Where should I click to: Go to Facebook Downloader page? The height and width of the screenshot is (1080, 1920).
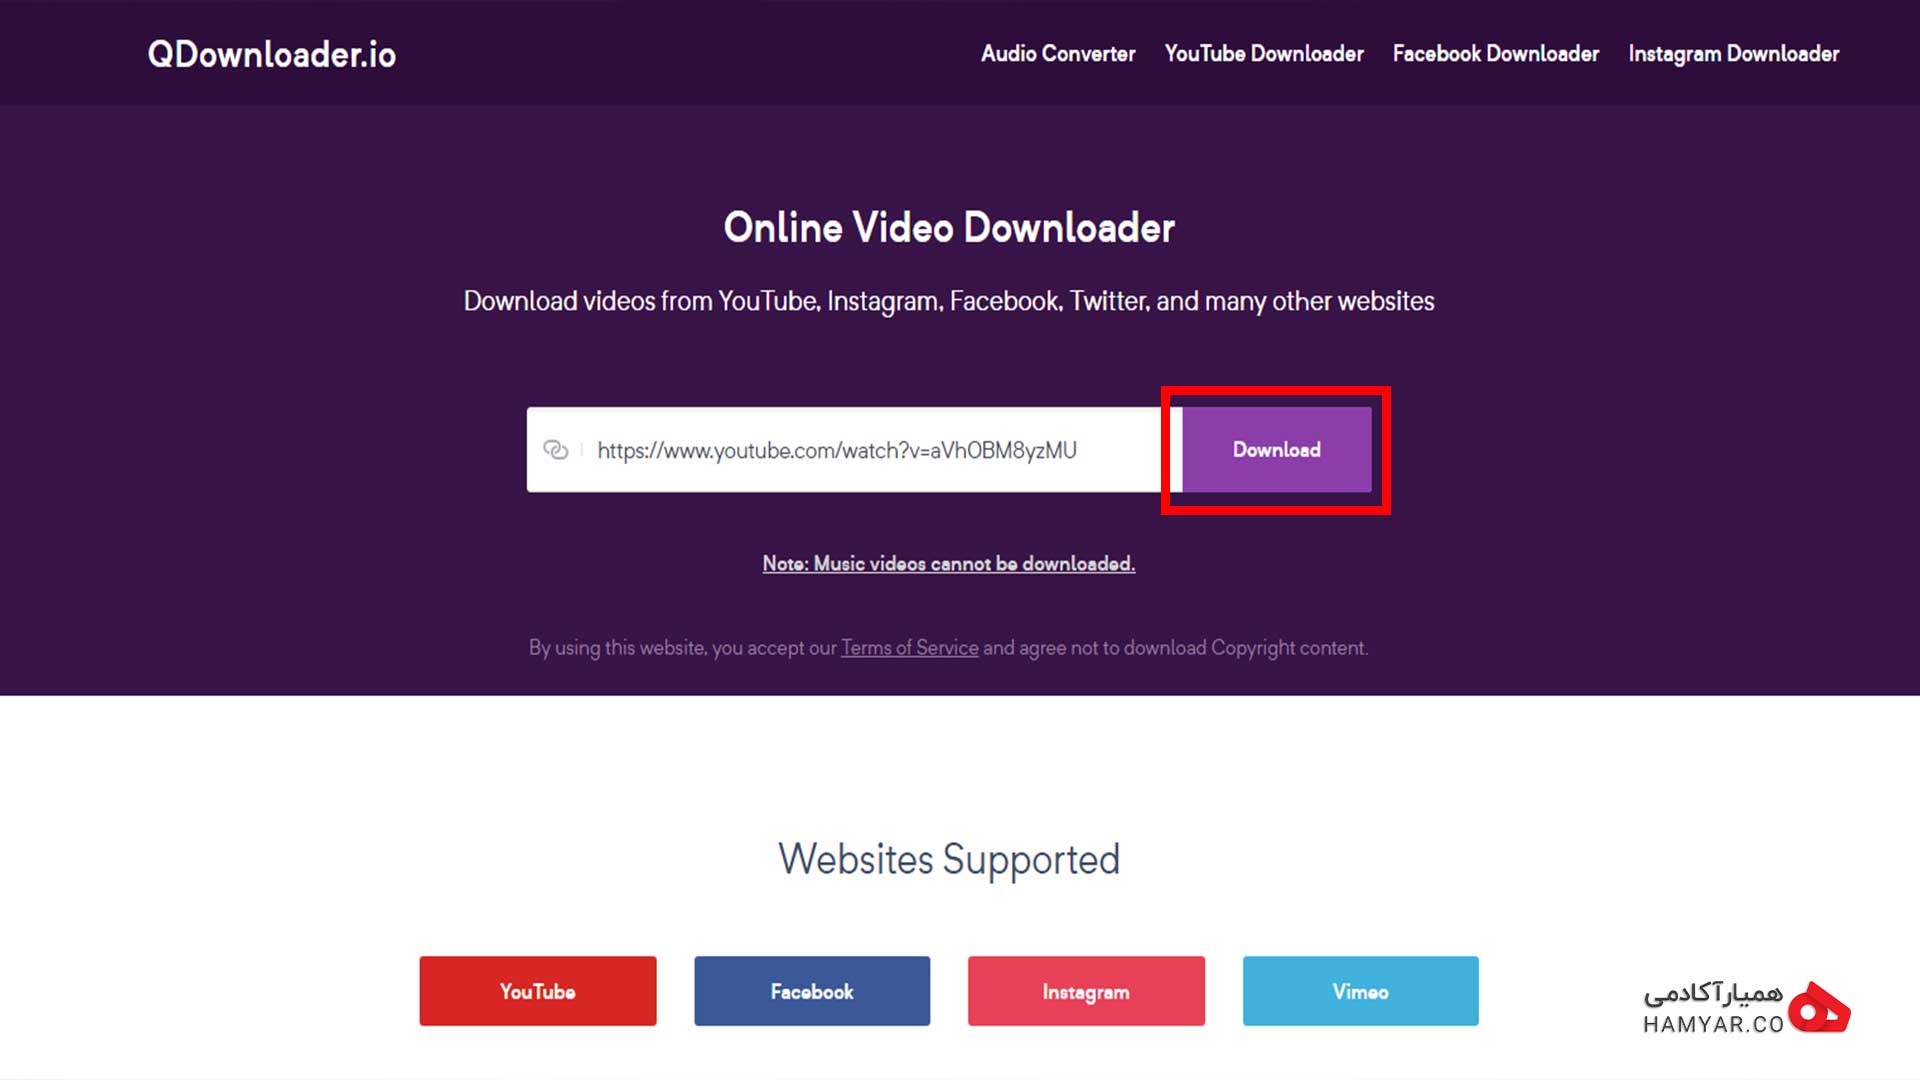point(1496,54)
